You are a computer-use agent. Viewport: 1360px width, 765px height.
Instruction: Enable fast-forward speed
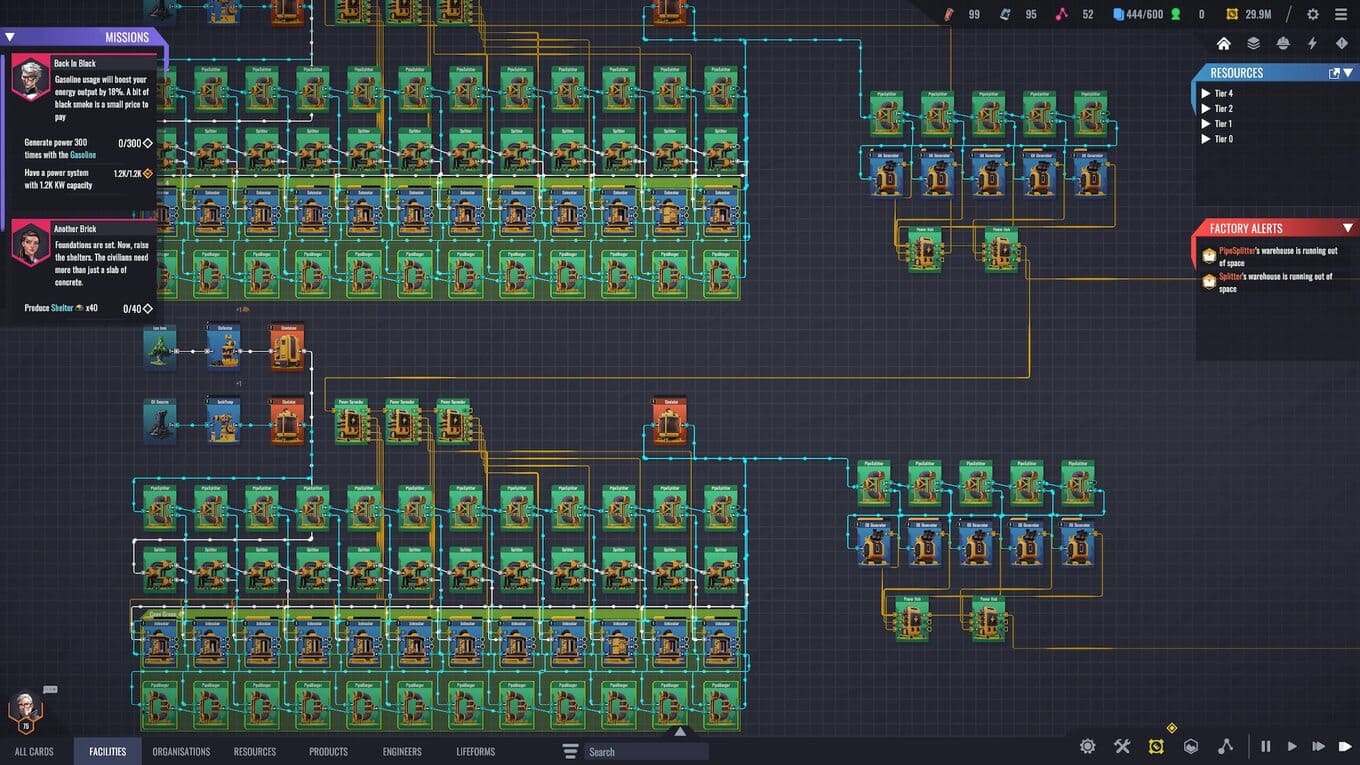[x=1318, y=746]
